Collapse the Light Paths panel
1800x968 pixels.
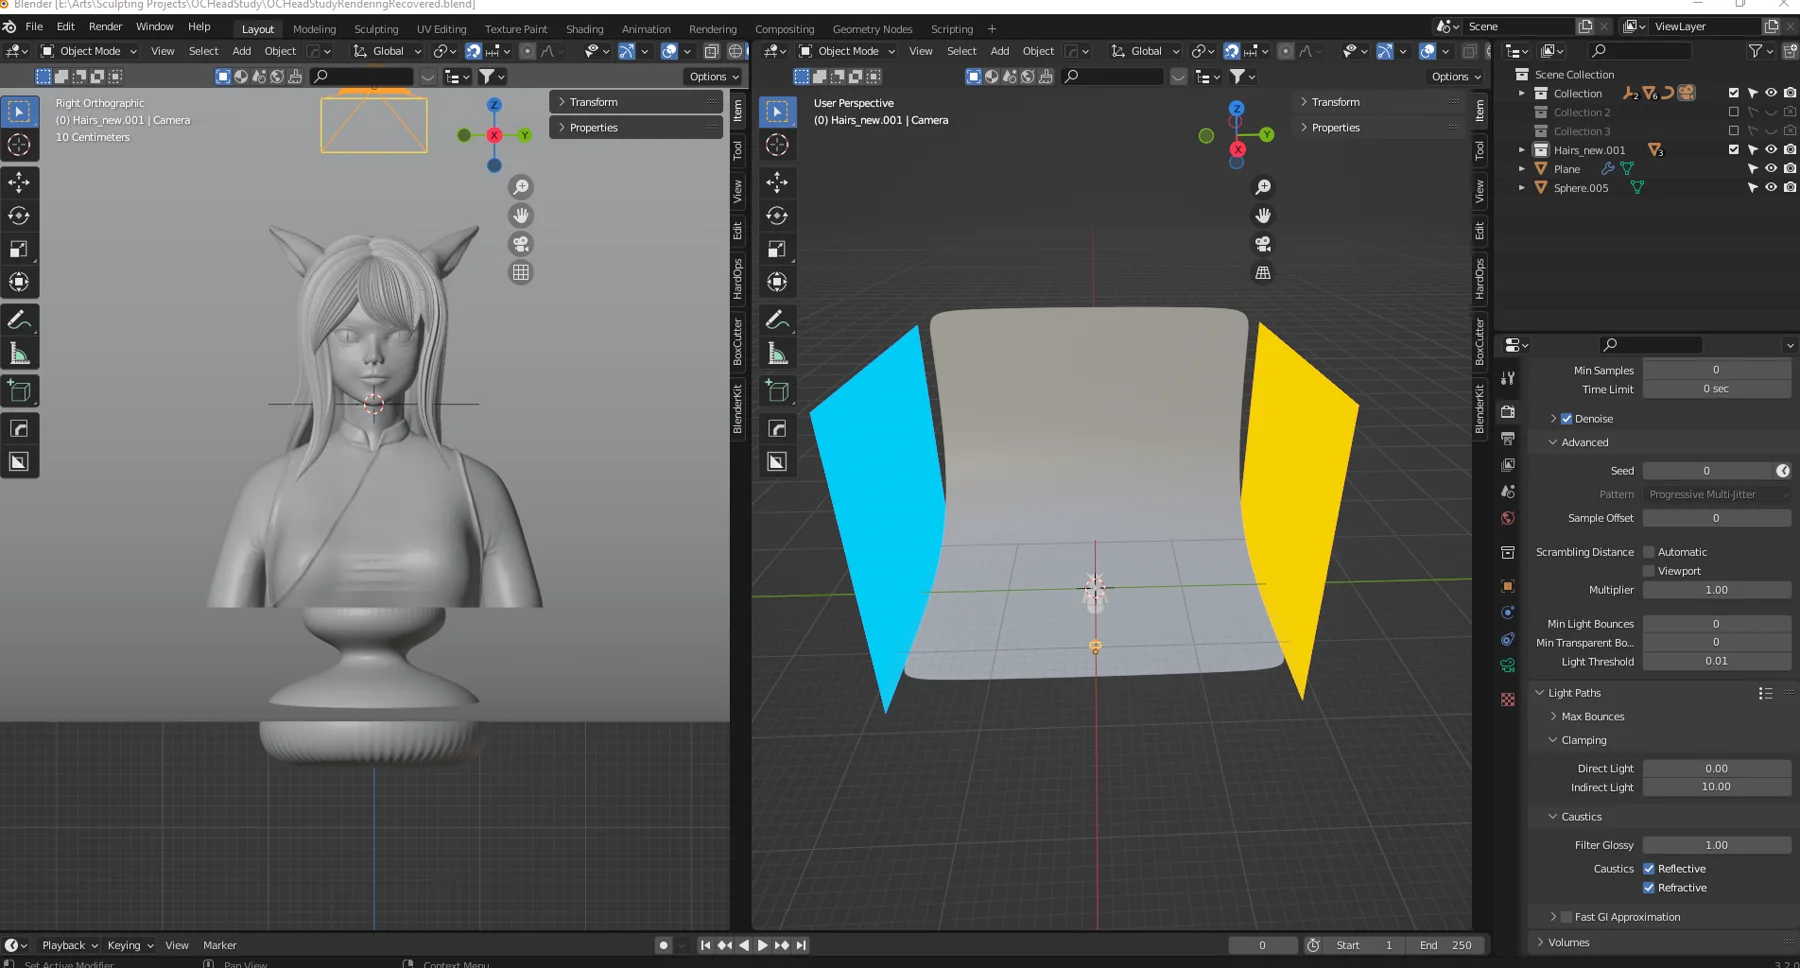[x=1574, y=693]
